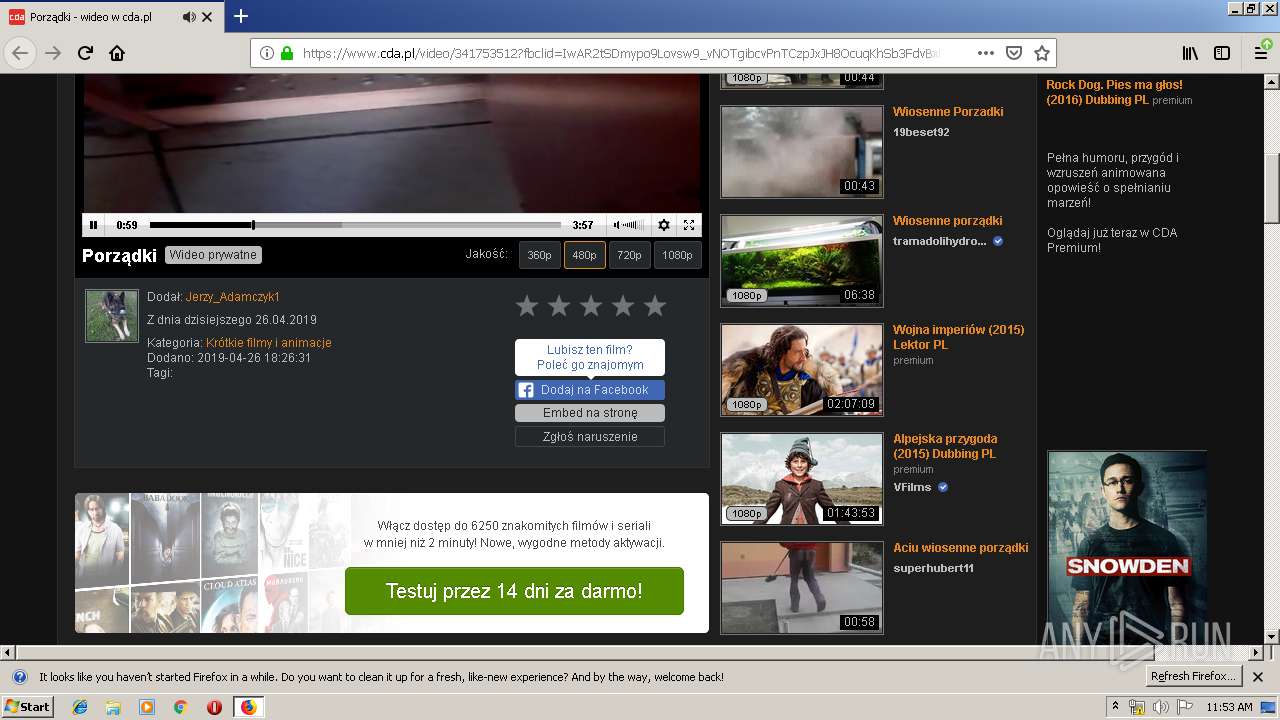
Task: Save page to Pocket icon
Action: [1014, 53]
